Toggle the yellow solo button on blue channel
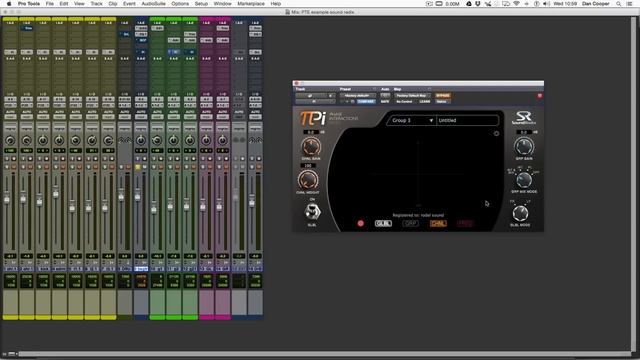 click(x=138, y=167)
